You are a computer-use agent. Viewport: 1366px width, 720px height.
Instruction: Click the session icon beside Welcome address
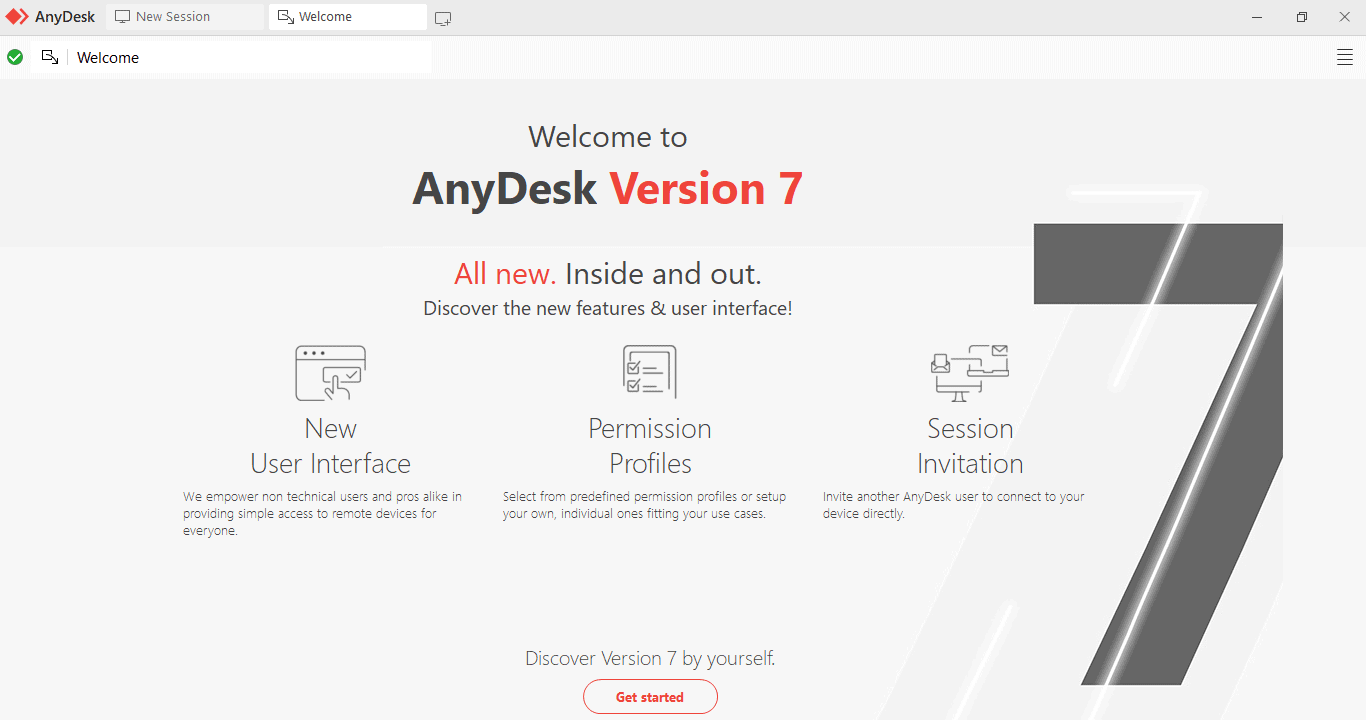click(x=49, y=57)
